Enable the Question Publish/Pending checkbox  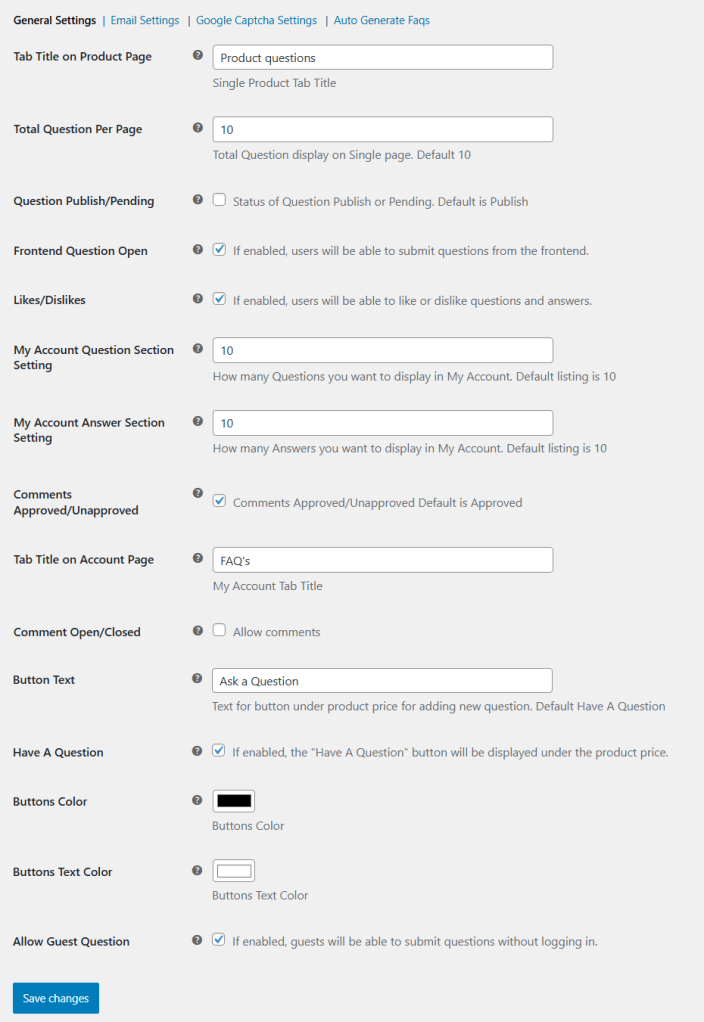pyautogui.click(x=218, y=199)
